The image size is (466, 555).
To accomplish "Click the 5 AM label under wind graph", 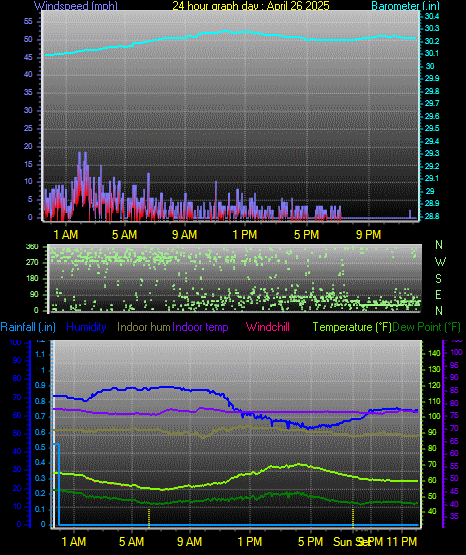I will click(124, 235).
